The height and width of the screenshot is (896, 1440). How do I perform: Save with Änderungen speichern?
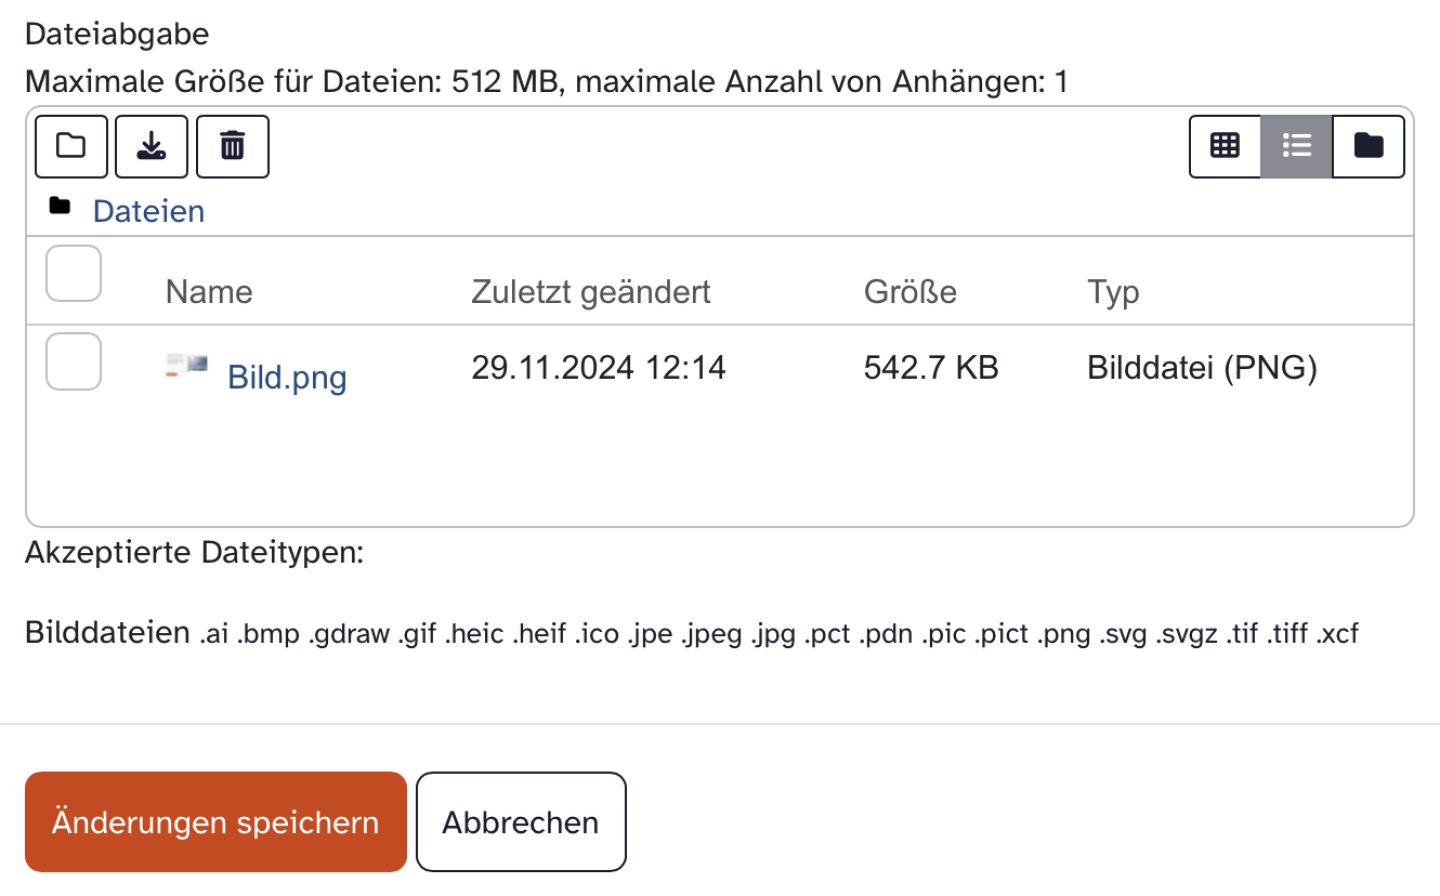click(215, 821)
